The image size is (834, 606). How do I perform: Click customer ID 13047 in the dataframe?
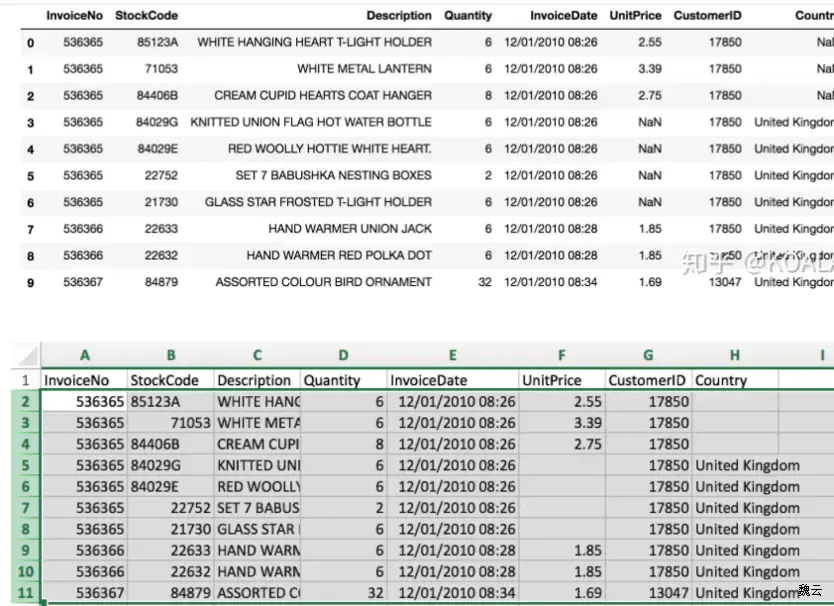click(x=725, y=281)
